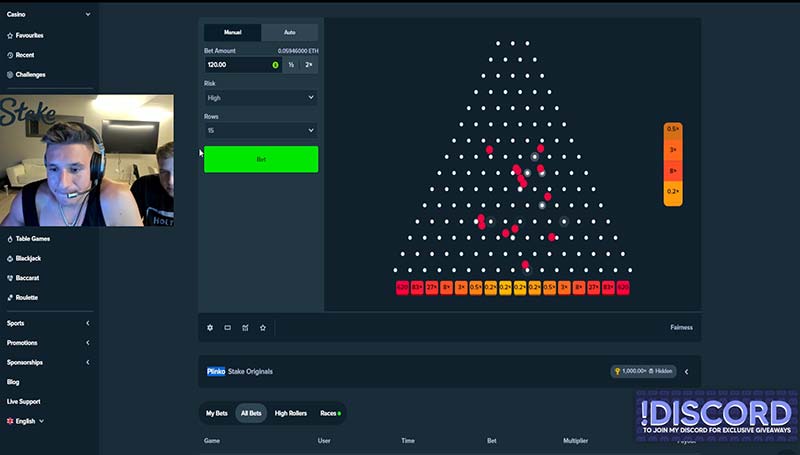This screenshot has height=455, width=800.
Task: Collapse the Casino sidebar section
Action: (88, 14)
